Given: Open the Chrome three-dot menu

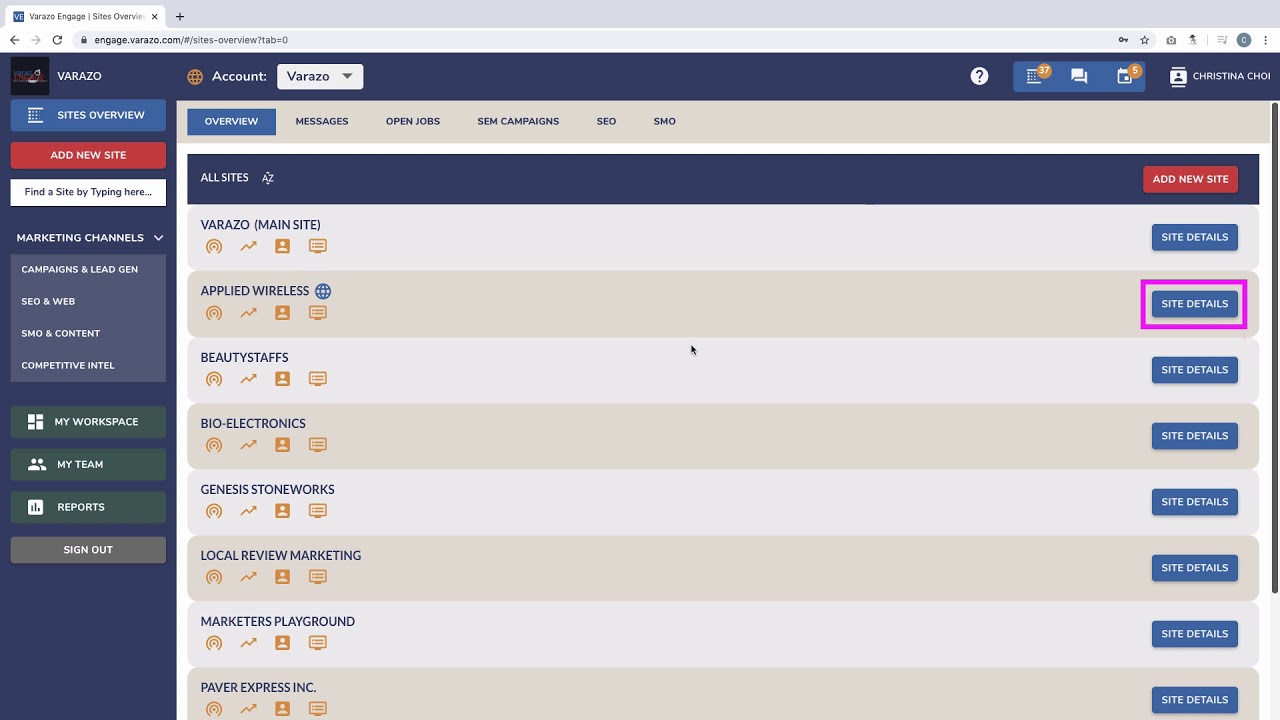Looking at the screenshot, I should click(1266, 40).
